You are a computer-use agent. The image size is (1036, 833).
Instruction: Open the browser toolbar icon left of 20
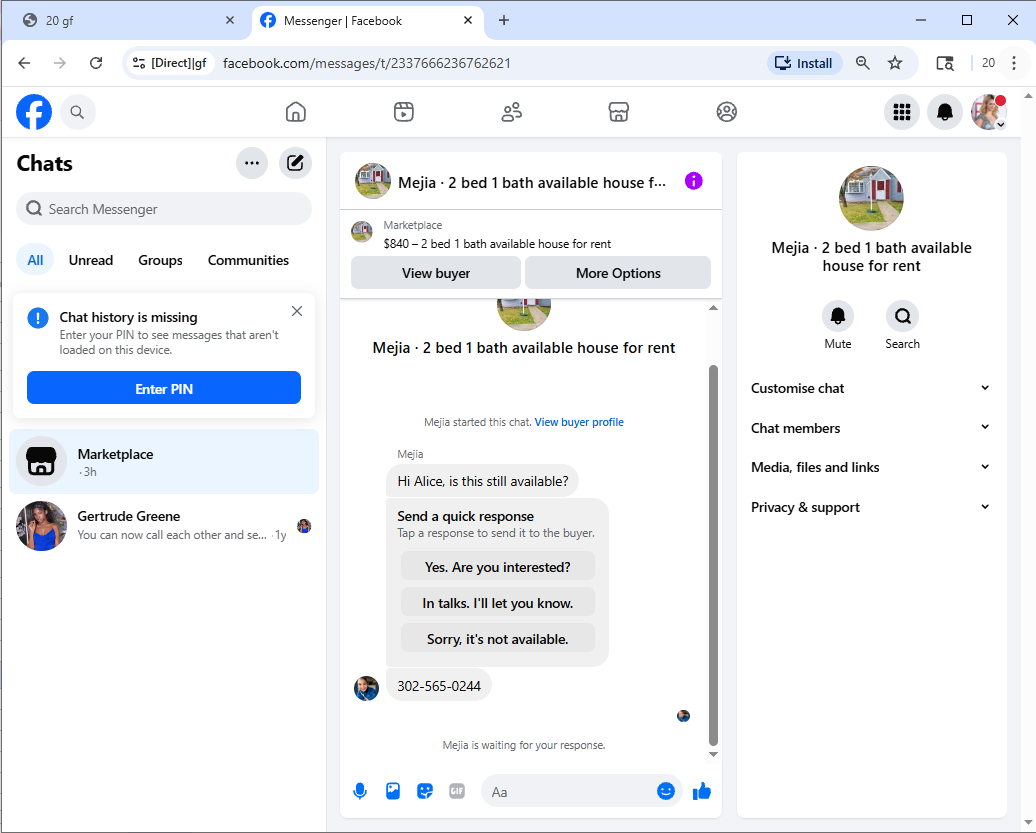click(x=945, y=63)
